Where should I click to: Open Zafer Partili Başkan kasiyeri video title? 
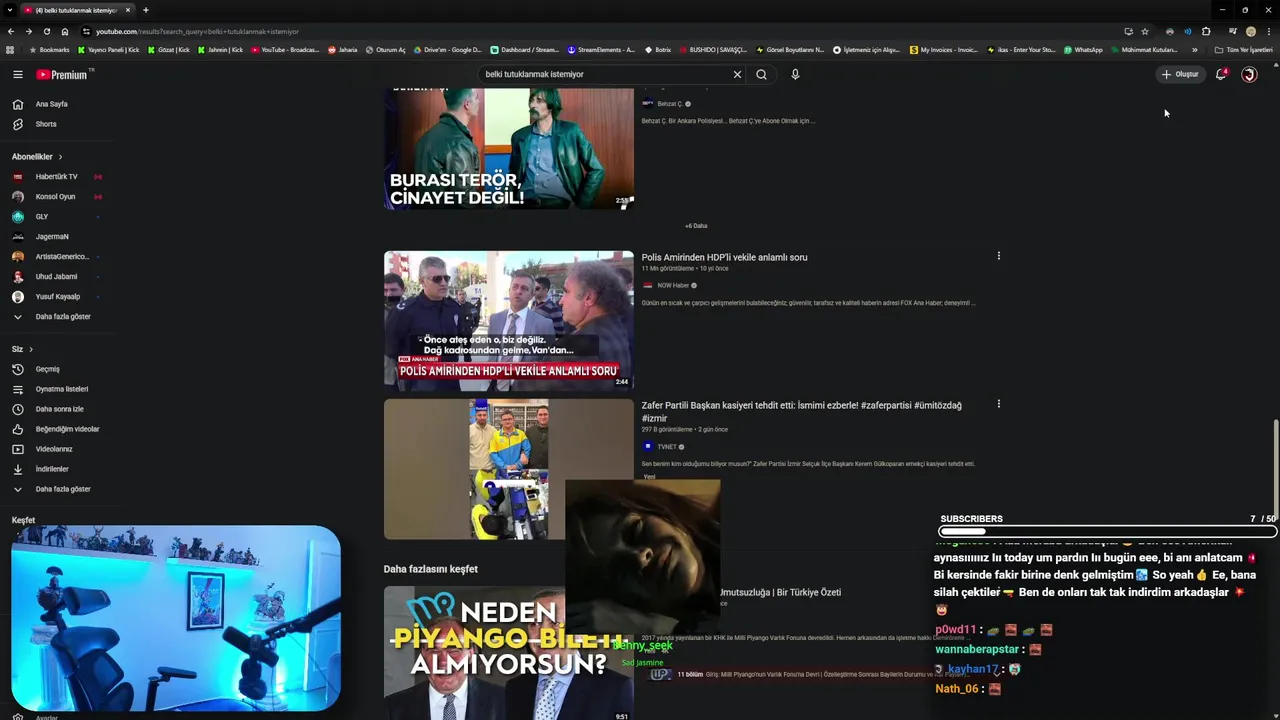801,411
